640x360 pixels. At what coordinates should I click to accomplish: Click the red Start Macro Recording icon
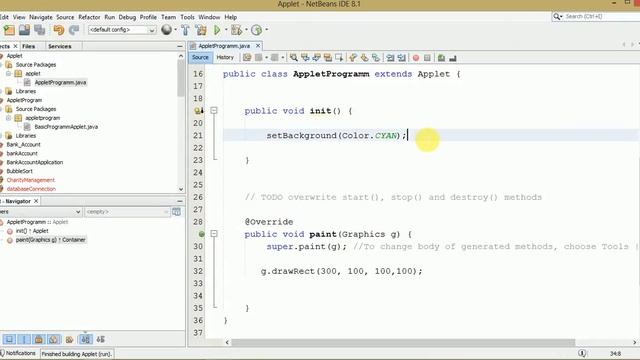click(x=416, y=58)
